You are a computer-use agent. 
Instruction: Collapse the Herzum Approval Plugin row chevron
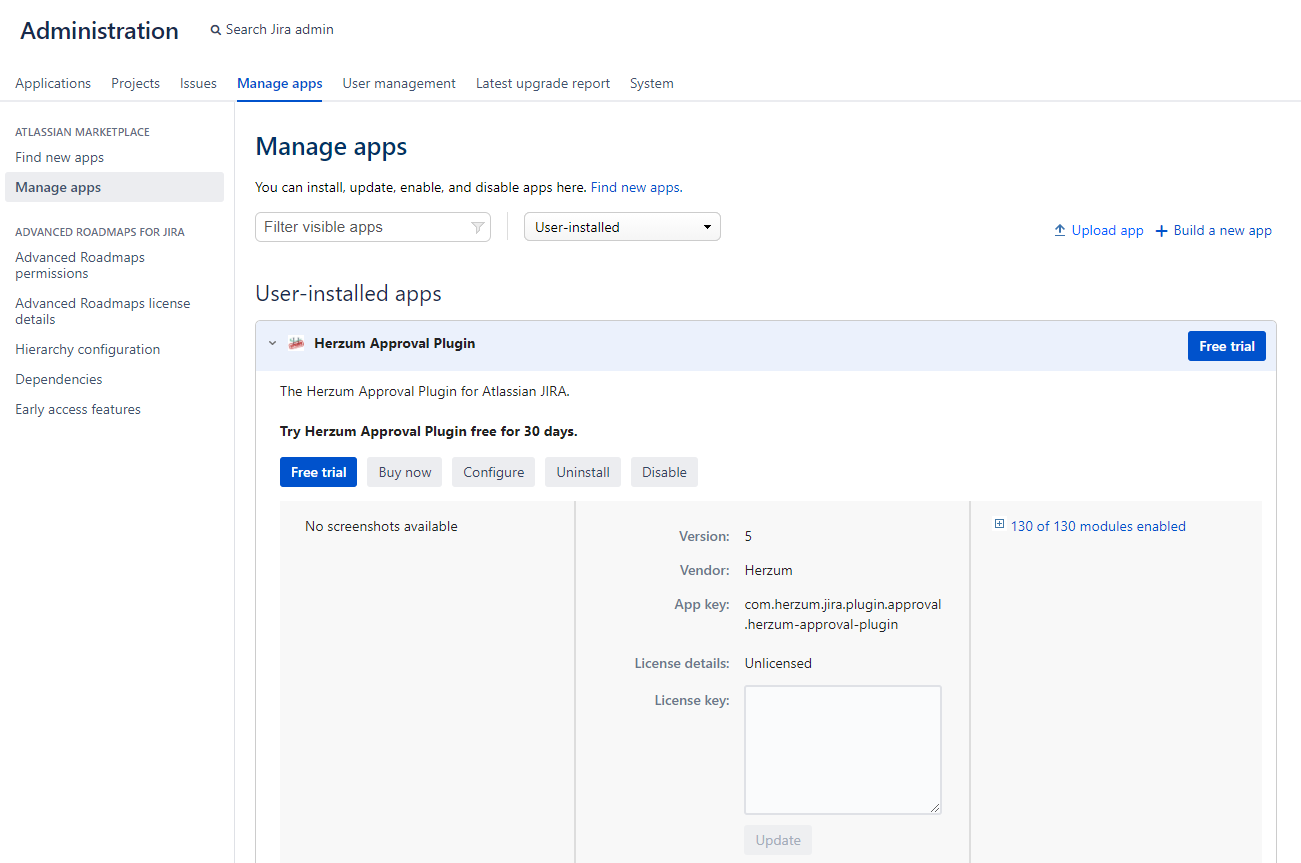point(272,344)
